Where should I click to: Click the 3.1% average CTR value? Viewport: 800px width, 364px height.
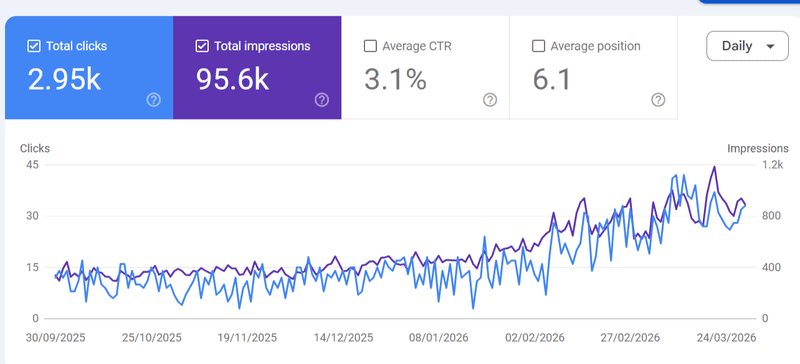coord(395,80)
